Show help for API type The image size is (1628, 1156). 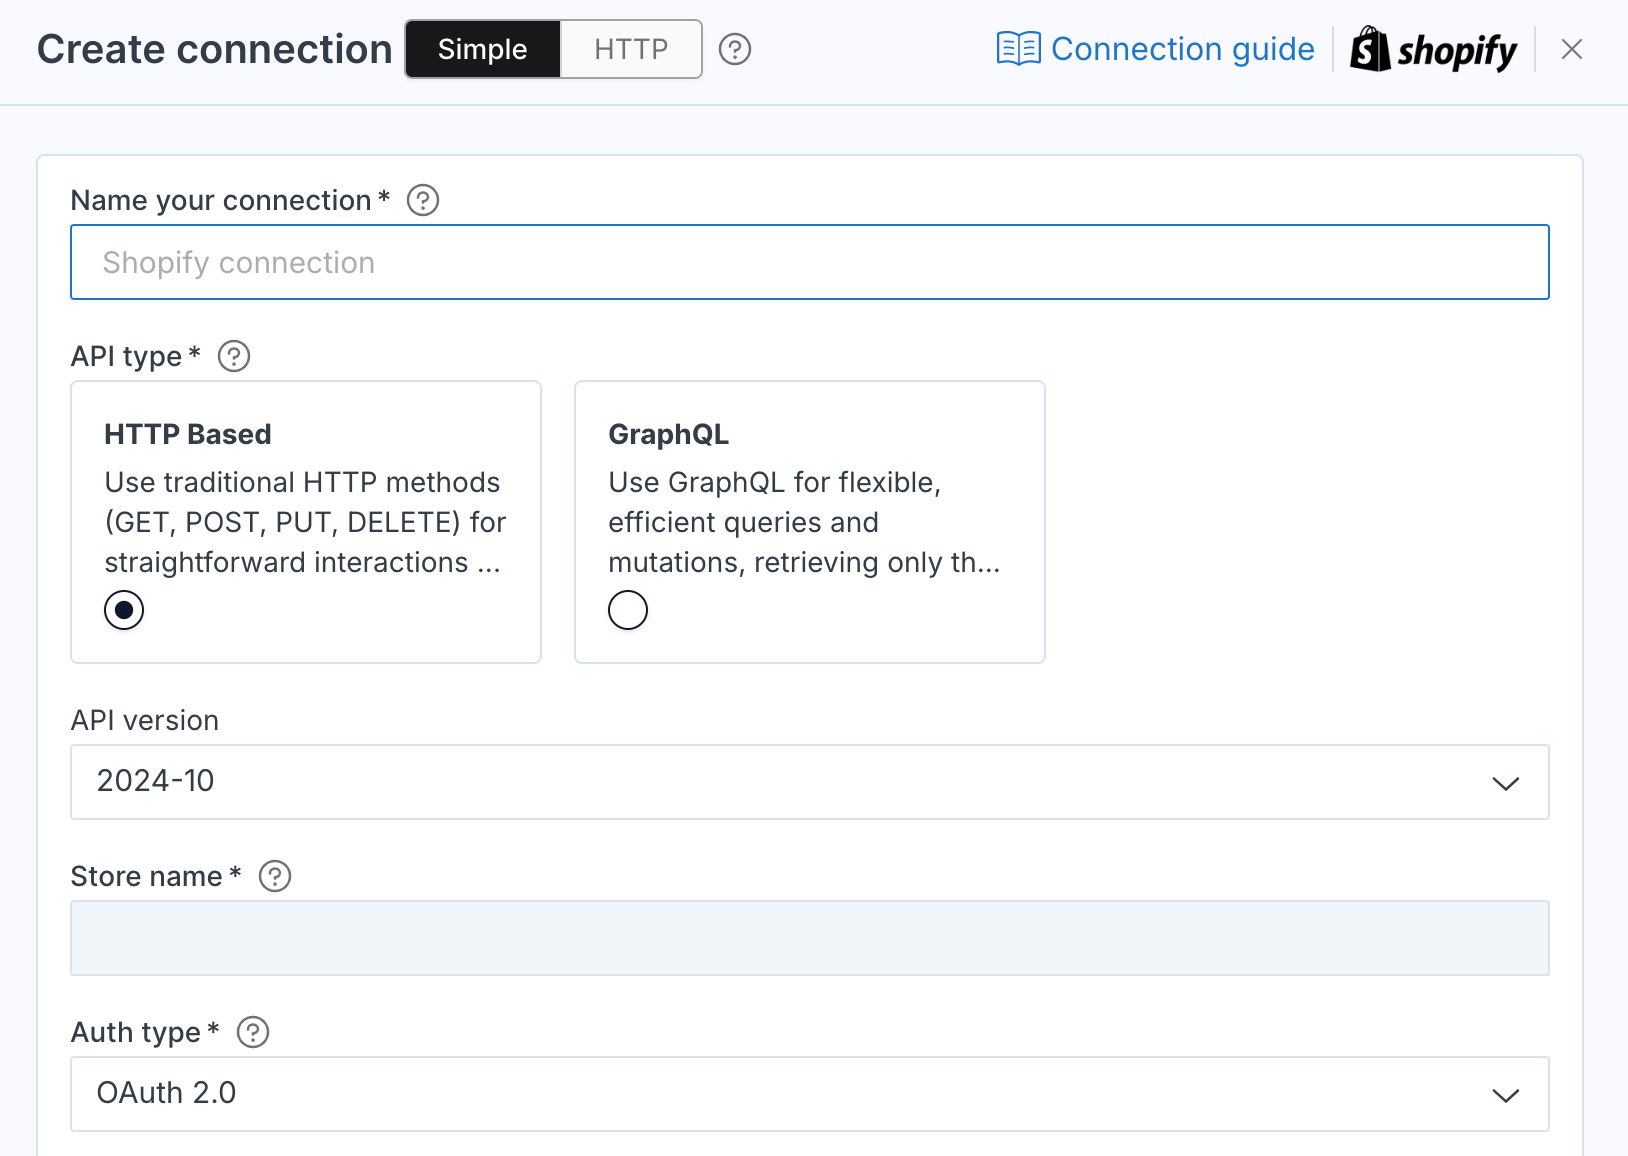click(x=234, y=356)
